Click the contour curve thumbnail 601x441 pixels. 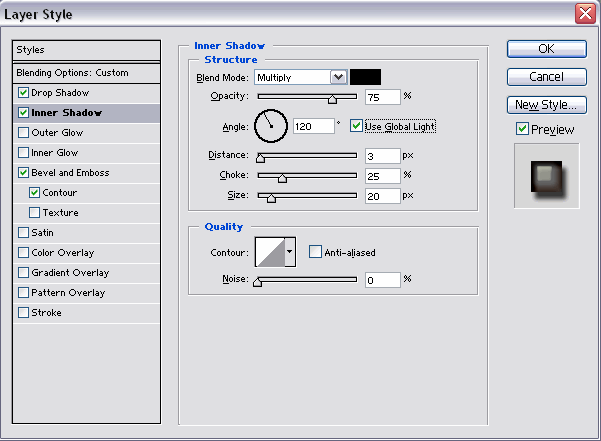pos(270,252)
